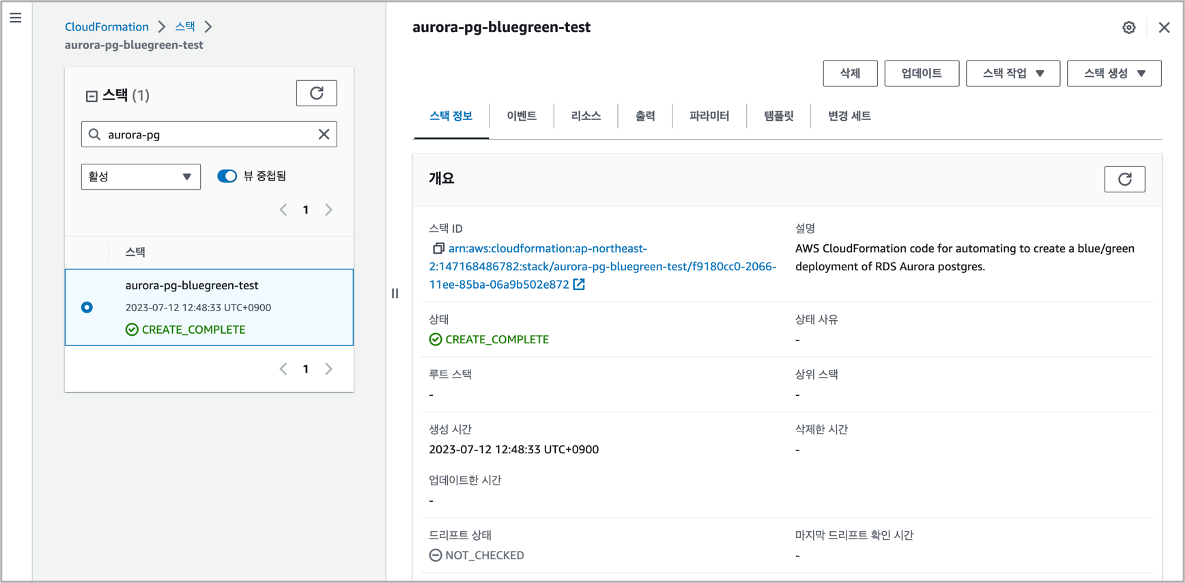Click the 설명 description text
The width and height of the screenshot is (1185, 583).
(965, 257)
